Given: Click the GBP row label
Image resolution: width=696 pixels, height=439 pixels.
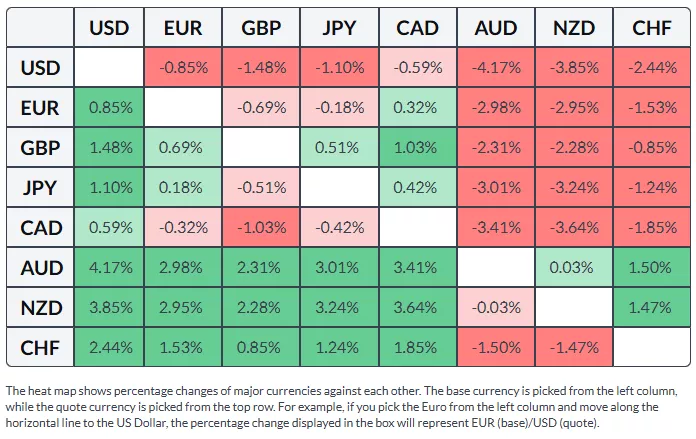Looking at the screenshot, I should [x=41, y=148].
